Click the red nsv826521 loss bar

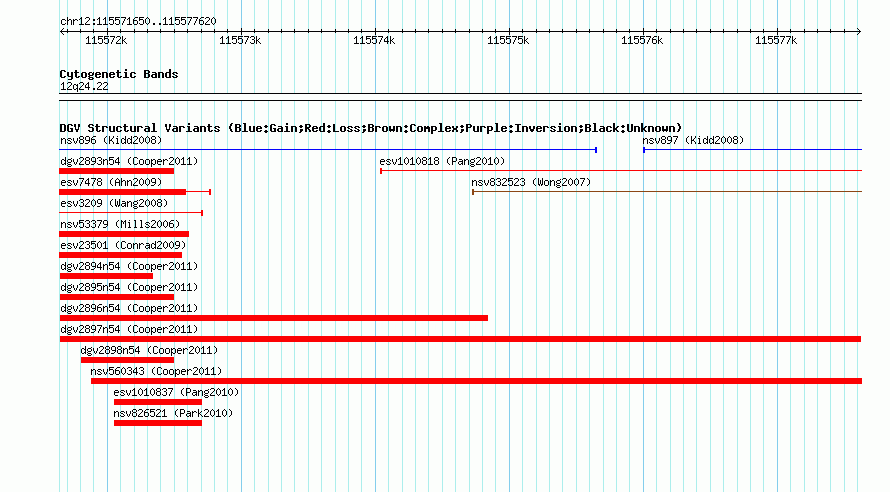[158, 423]
